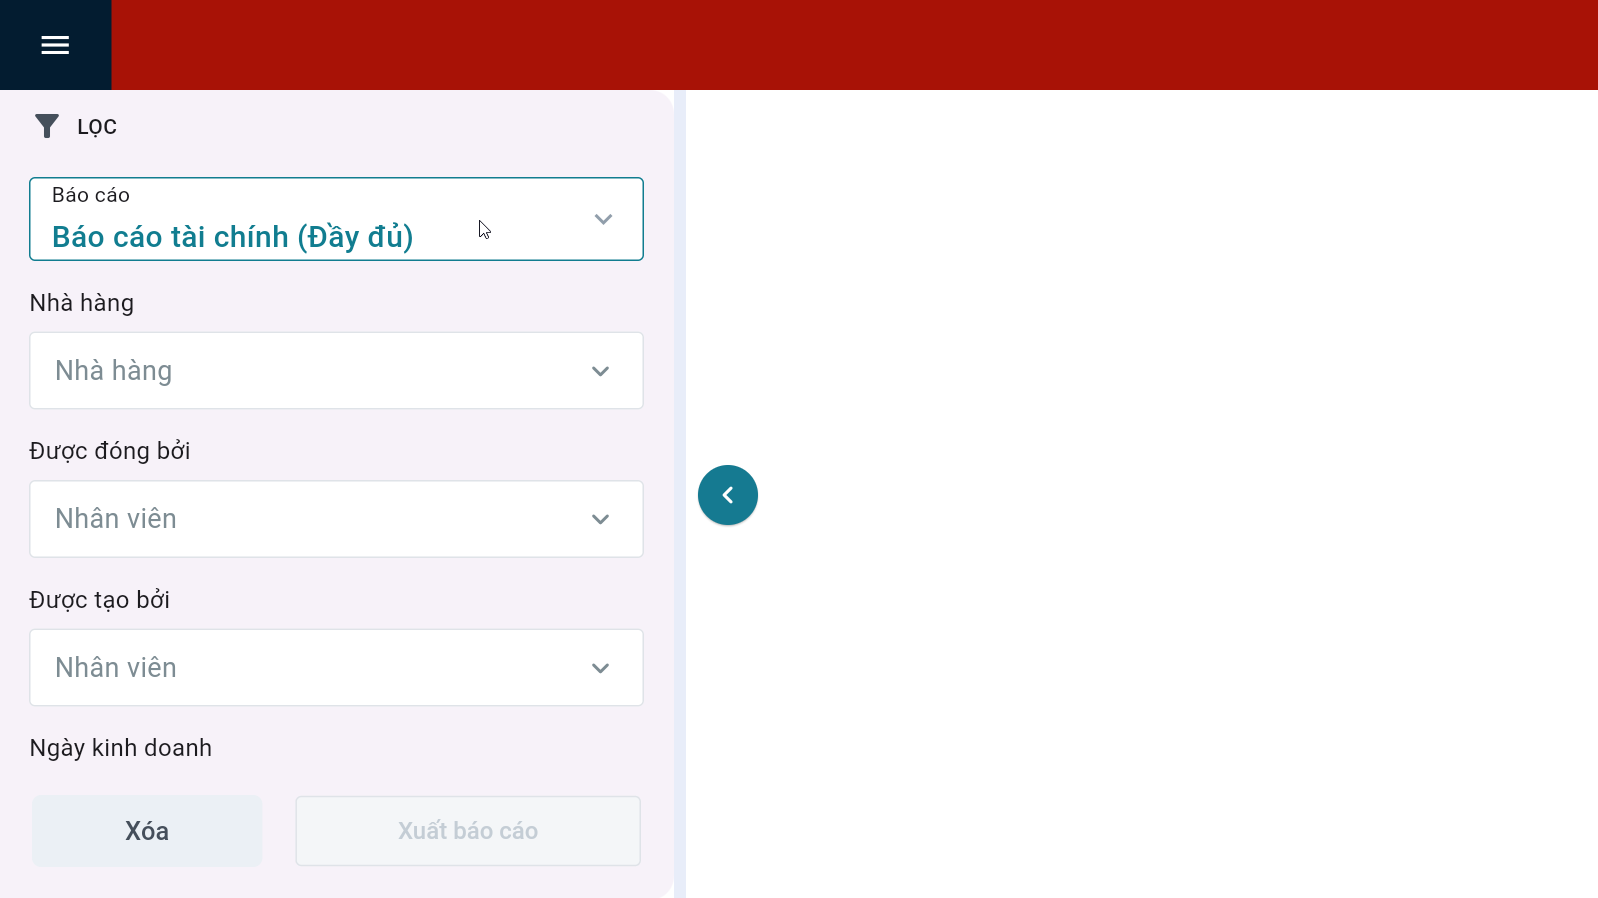The height and width of the screenshot is (898, 1598).
Task: Click the chevron in the Báo cáo field
Action: click(x=603, y=219)
